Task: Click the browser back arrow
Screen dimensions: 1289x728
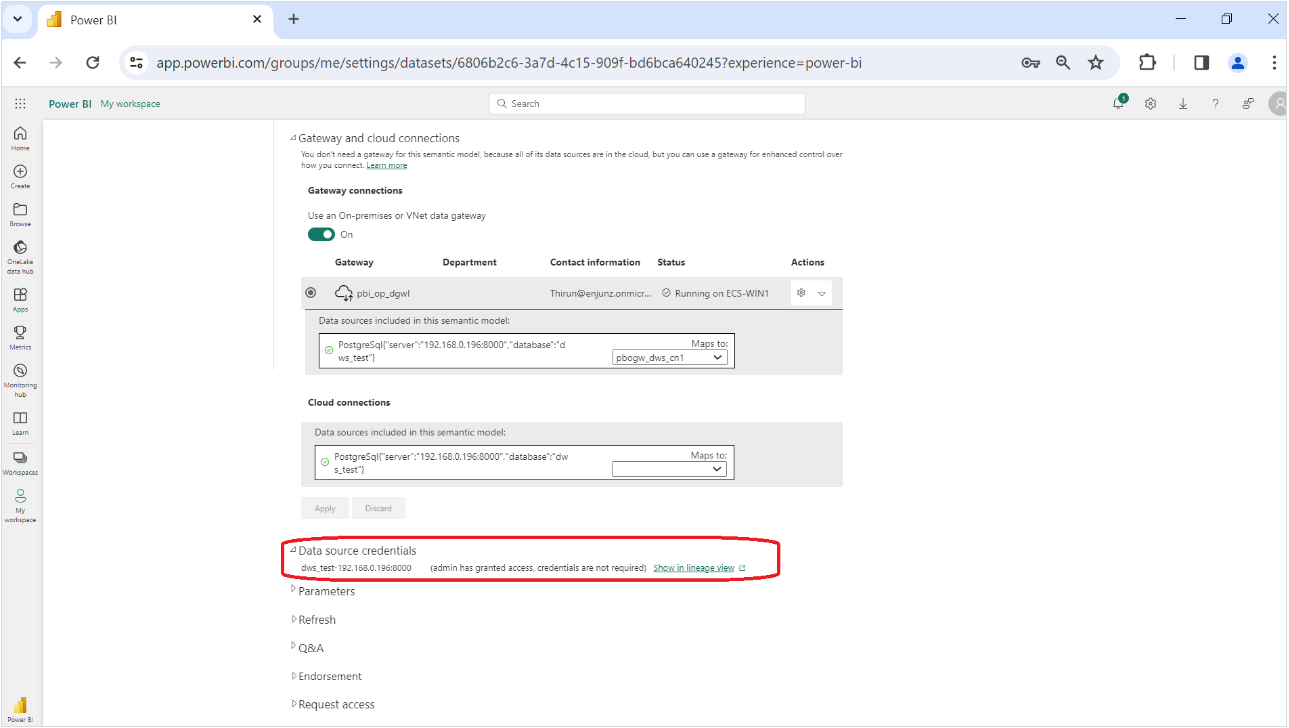Action: (x=20, y=62)
